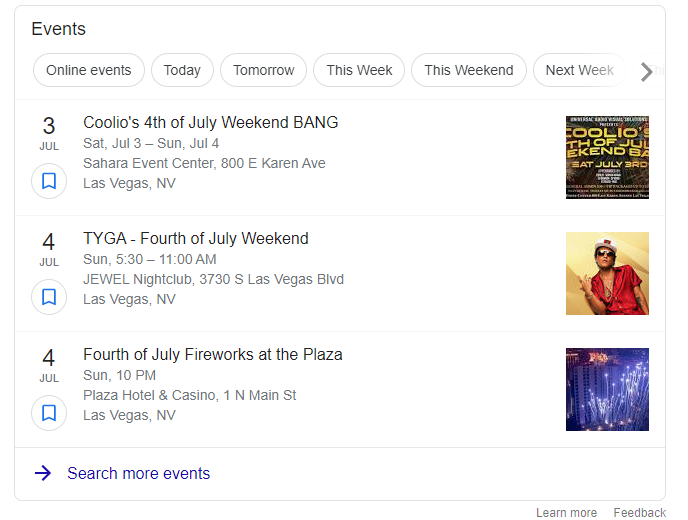
Task: Select the Online events filter chip
Action: (89, 70)
